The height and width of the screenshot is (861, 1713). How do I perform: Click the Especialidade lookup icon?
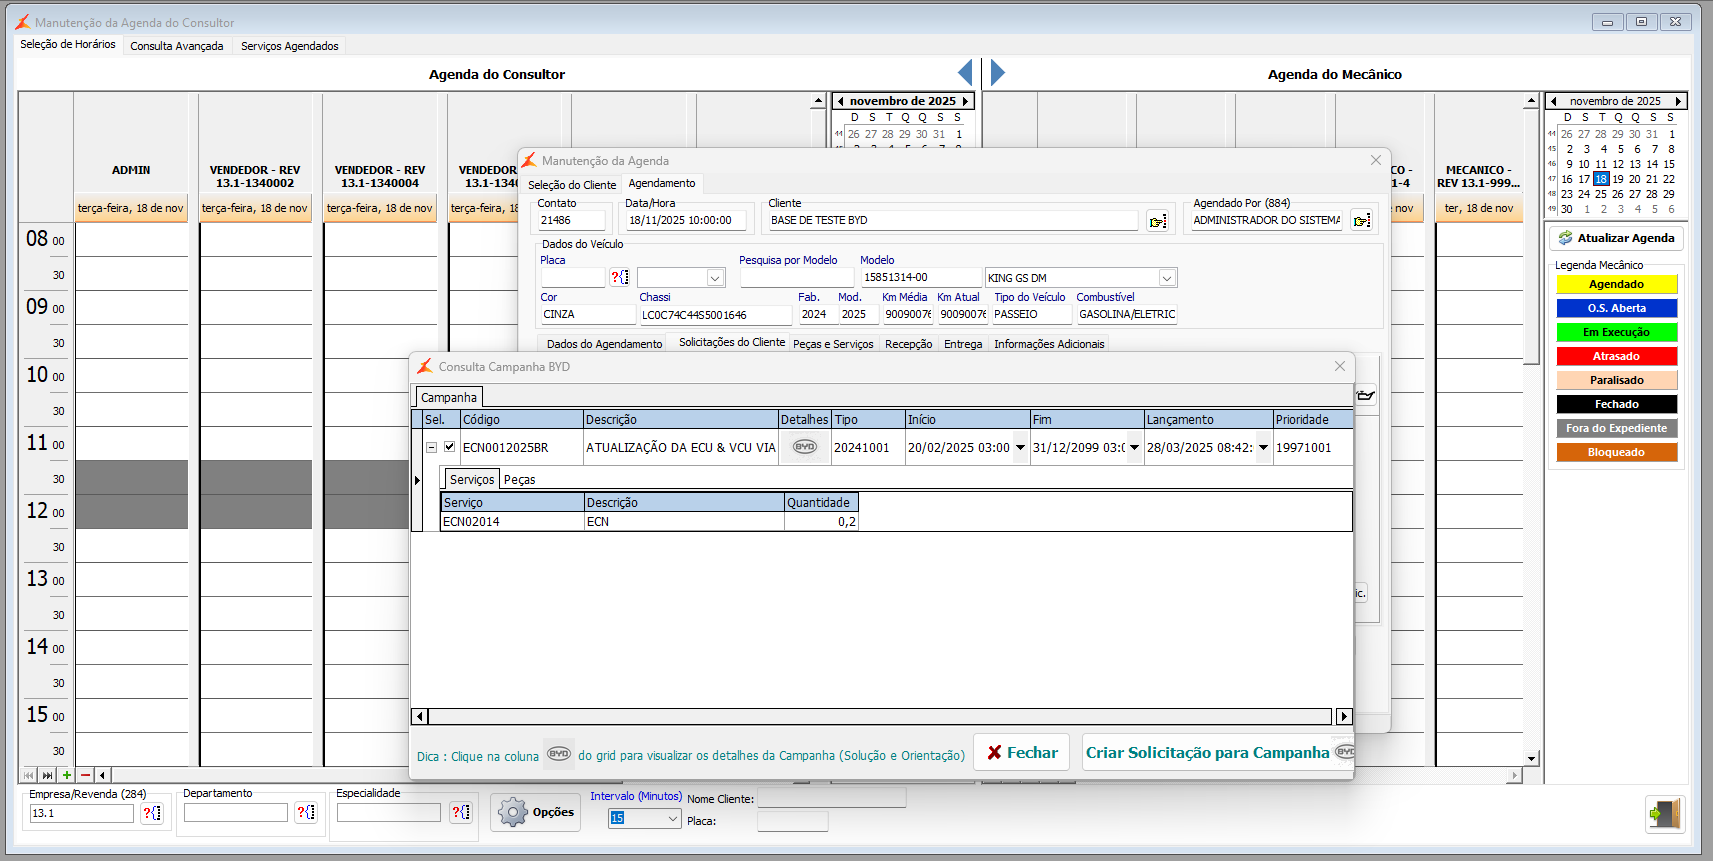point(460,812)
